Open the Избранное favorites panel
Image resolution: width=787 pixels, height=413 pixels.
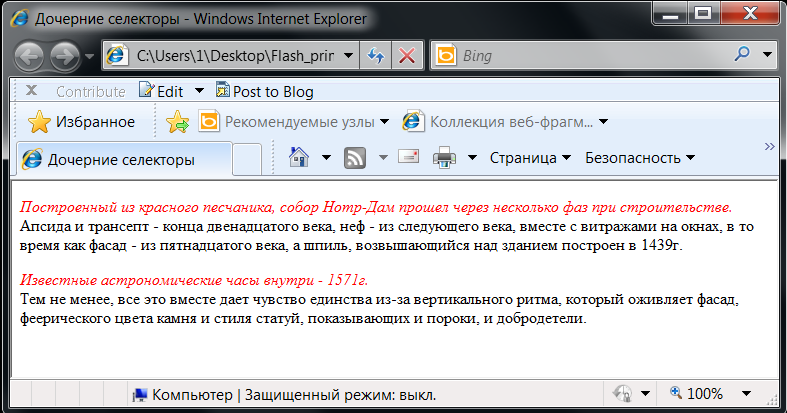pyautogui.click(x=81, y=122)
